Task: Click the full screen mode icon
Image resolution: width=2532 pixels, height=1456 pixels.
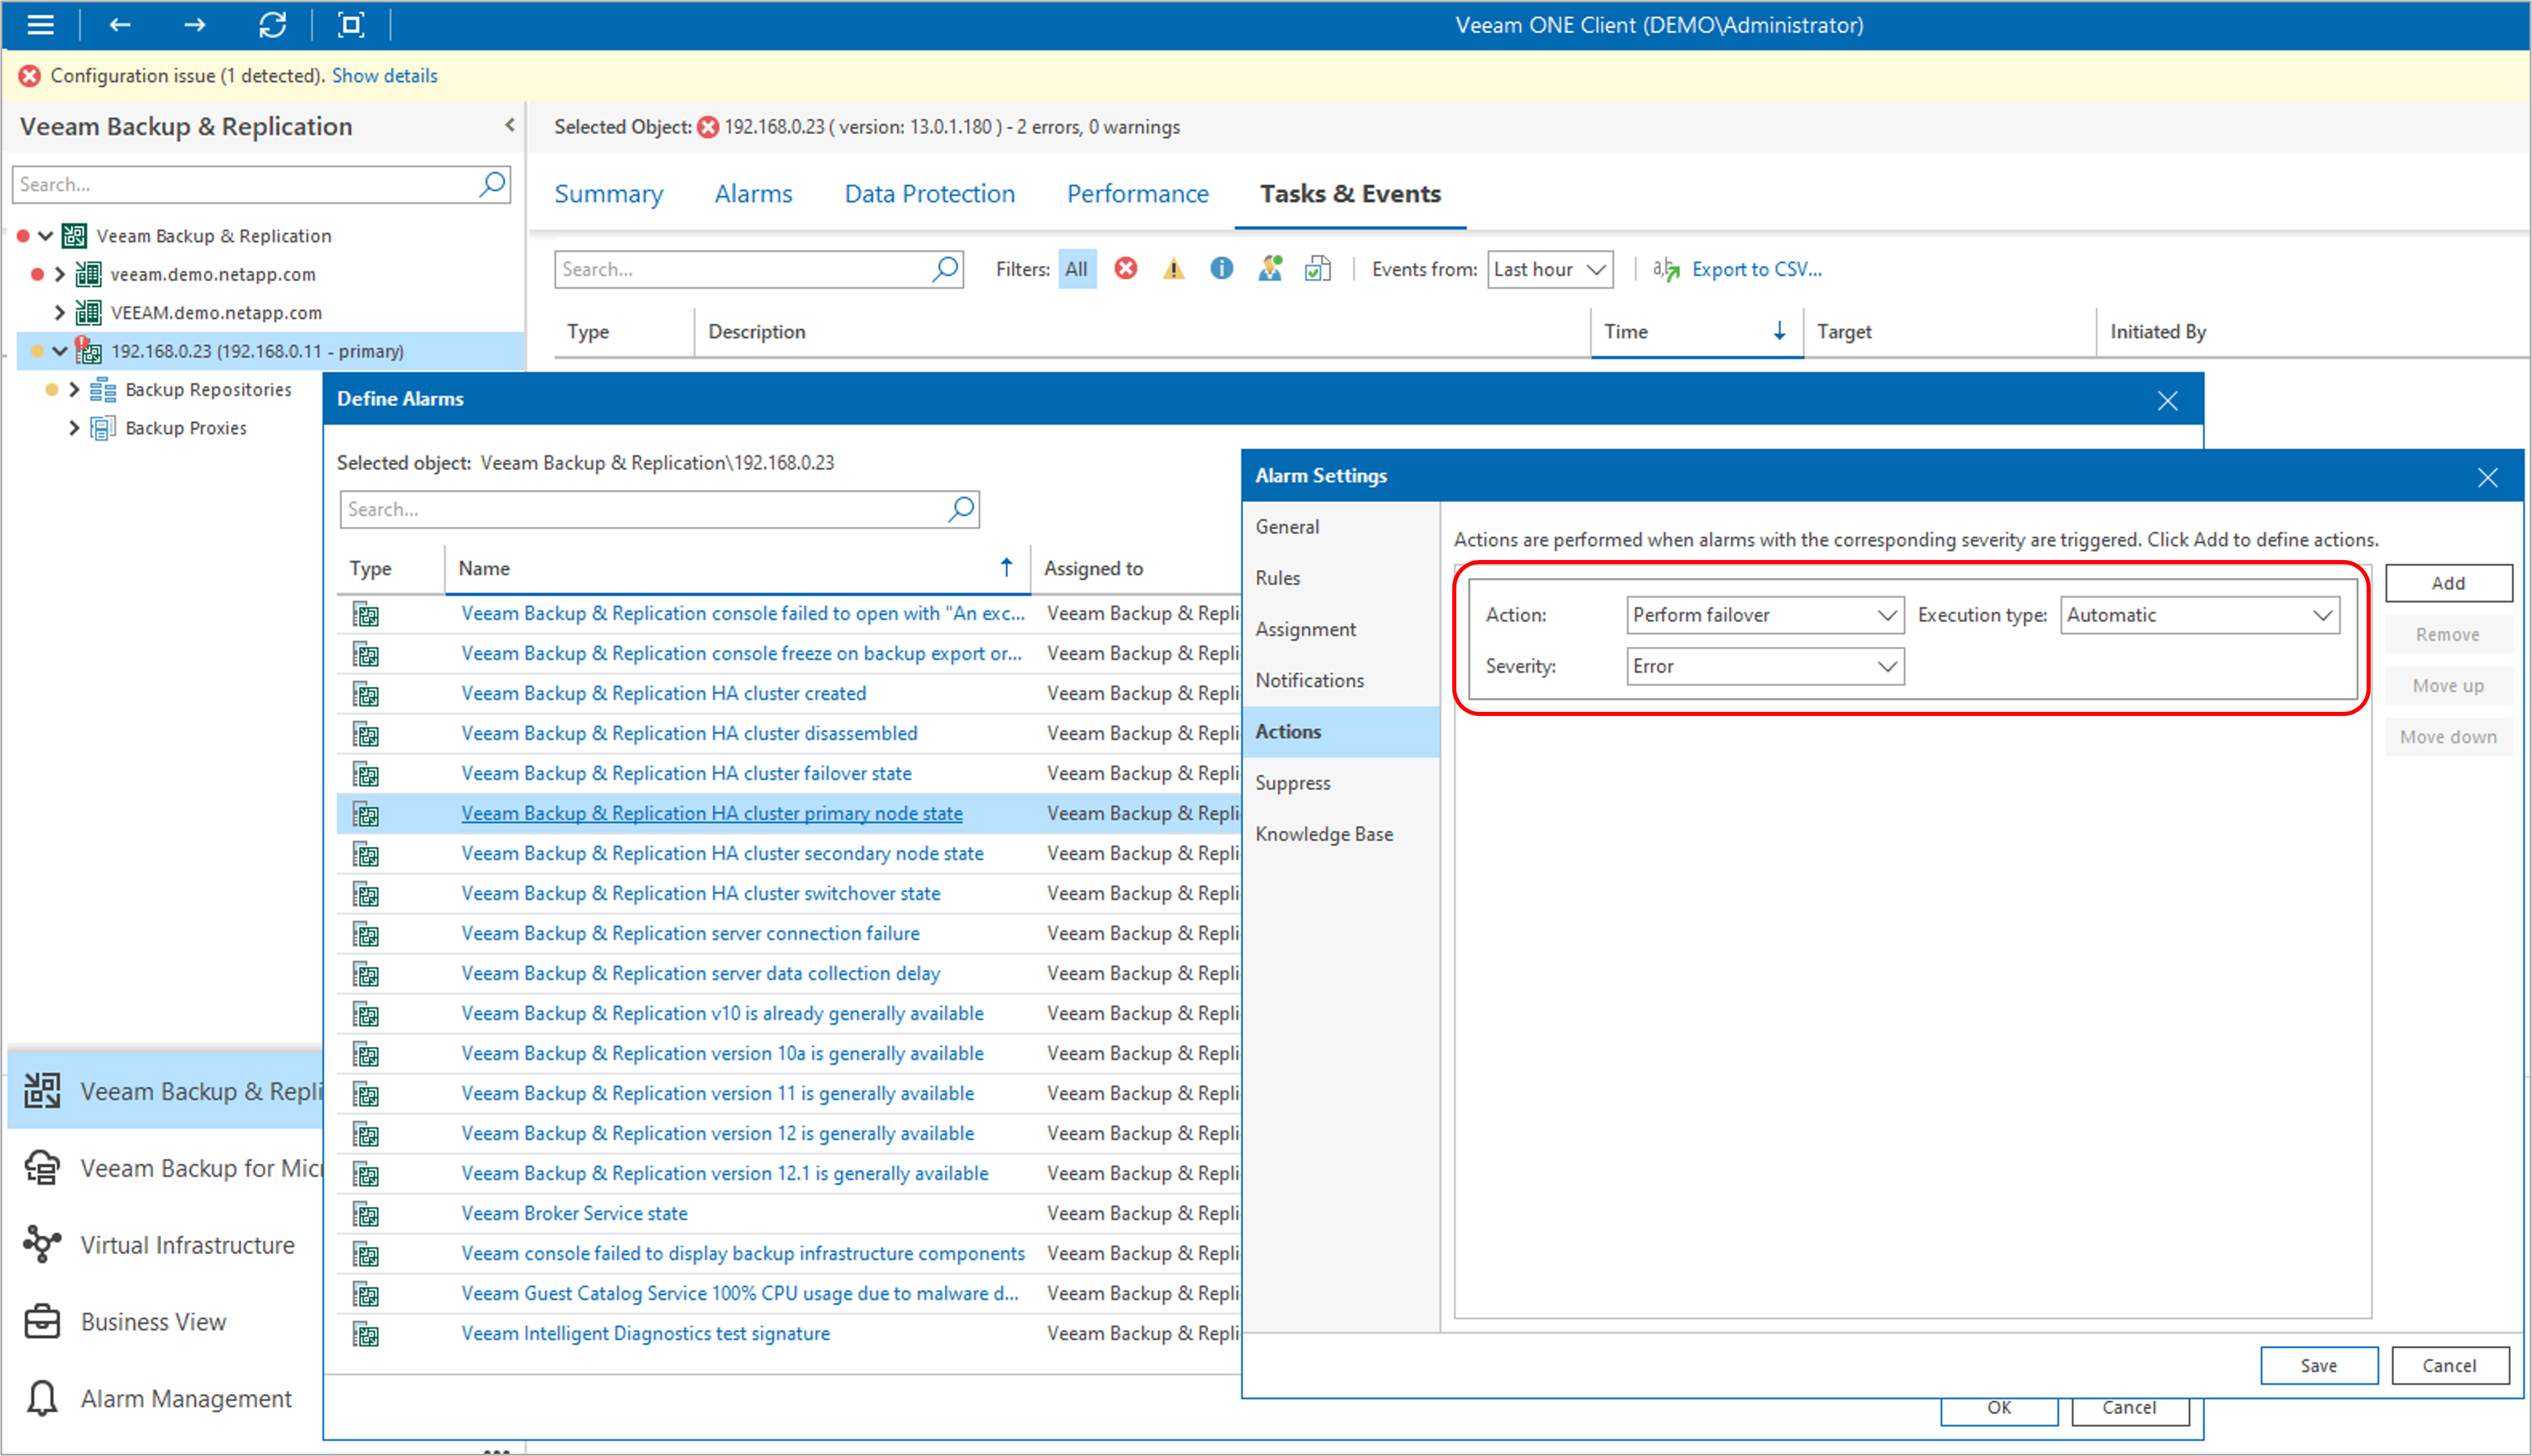Action: (x=351, y=25)
